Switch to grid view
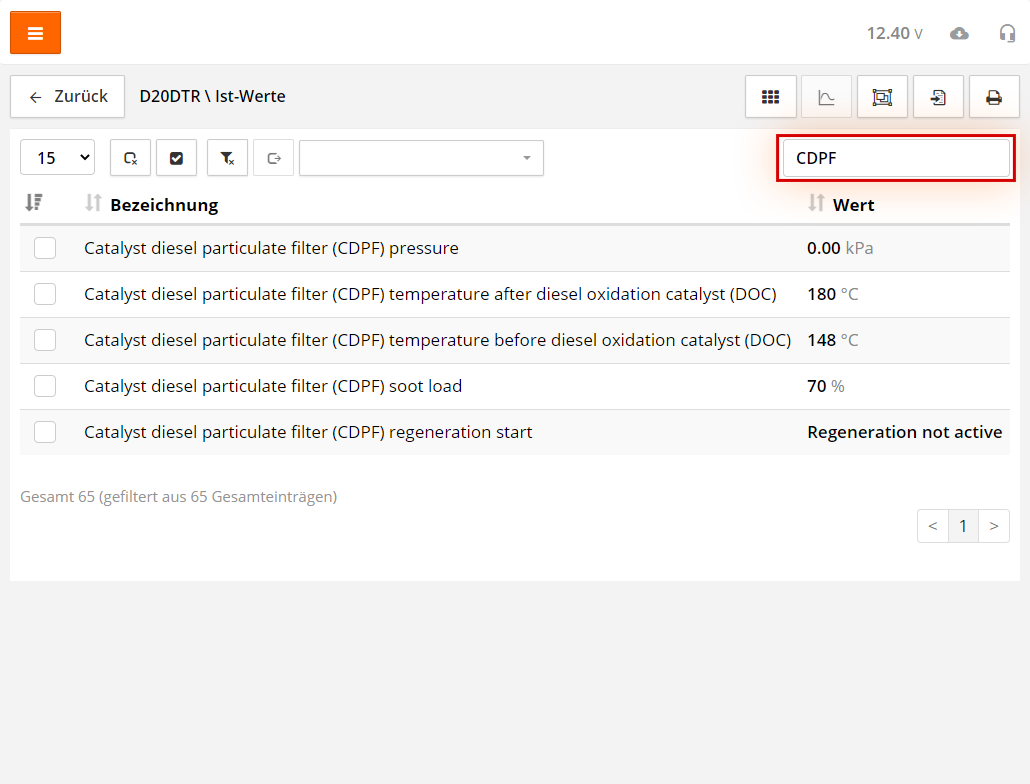Screen dimensions: 1030x784 pos(770,97)
